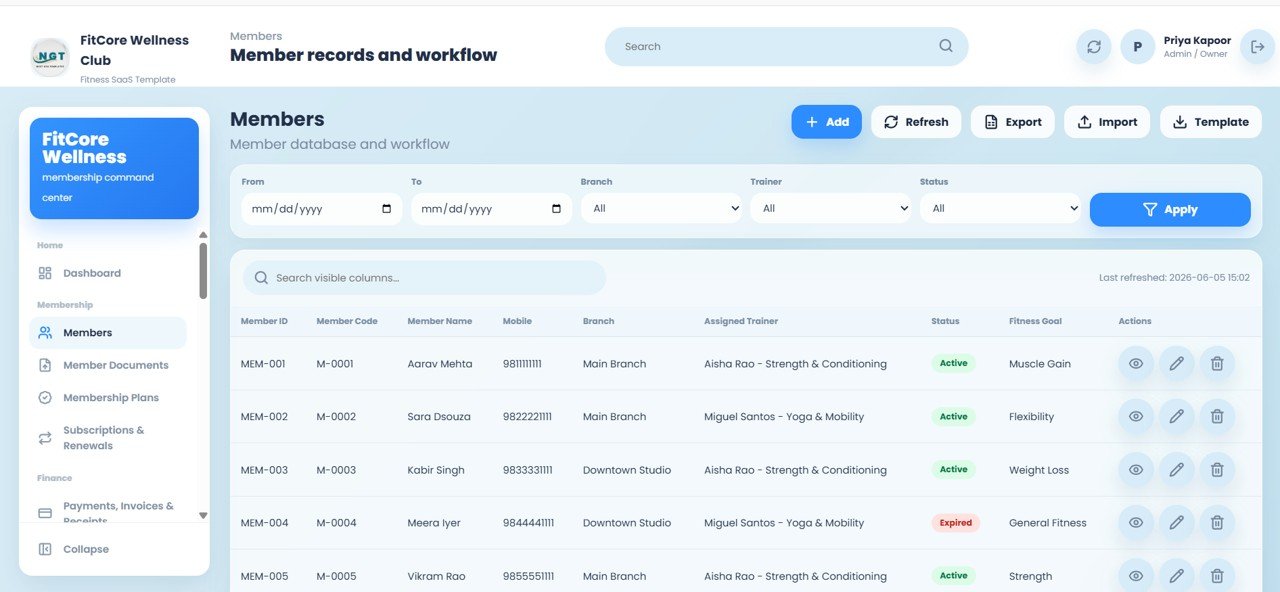
Task: Open Membership Plans in the sidebar
Action: pos(108,398)
